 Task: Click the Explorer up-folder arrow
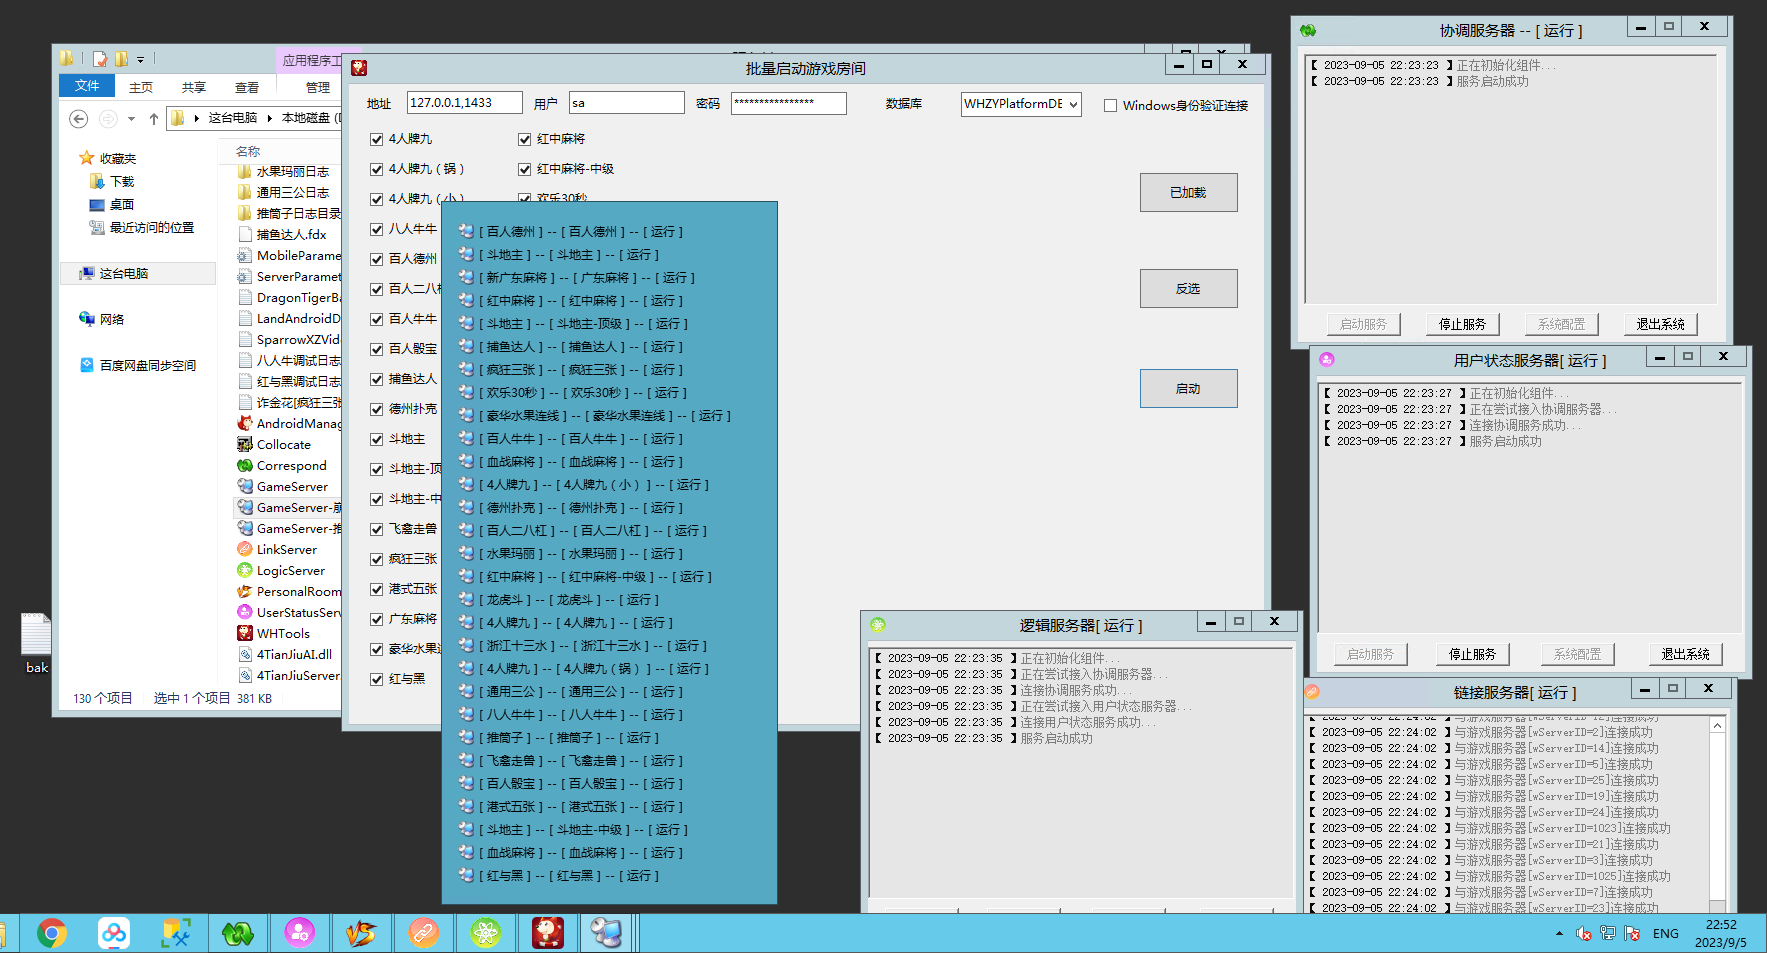point(153,119)
